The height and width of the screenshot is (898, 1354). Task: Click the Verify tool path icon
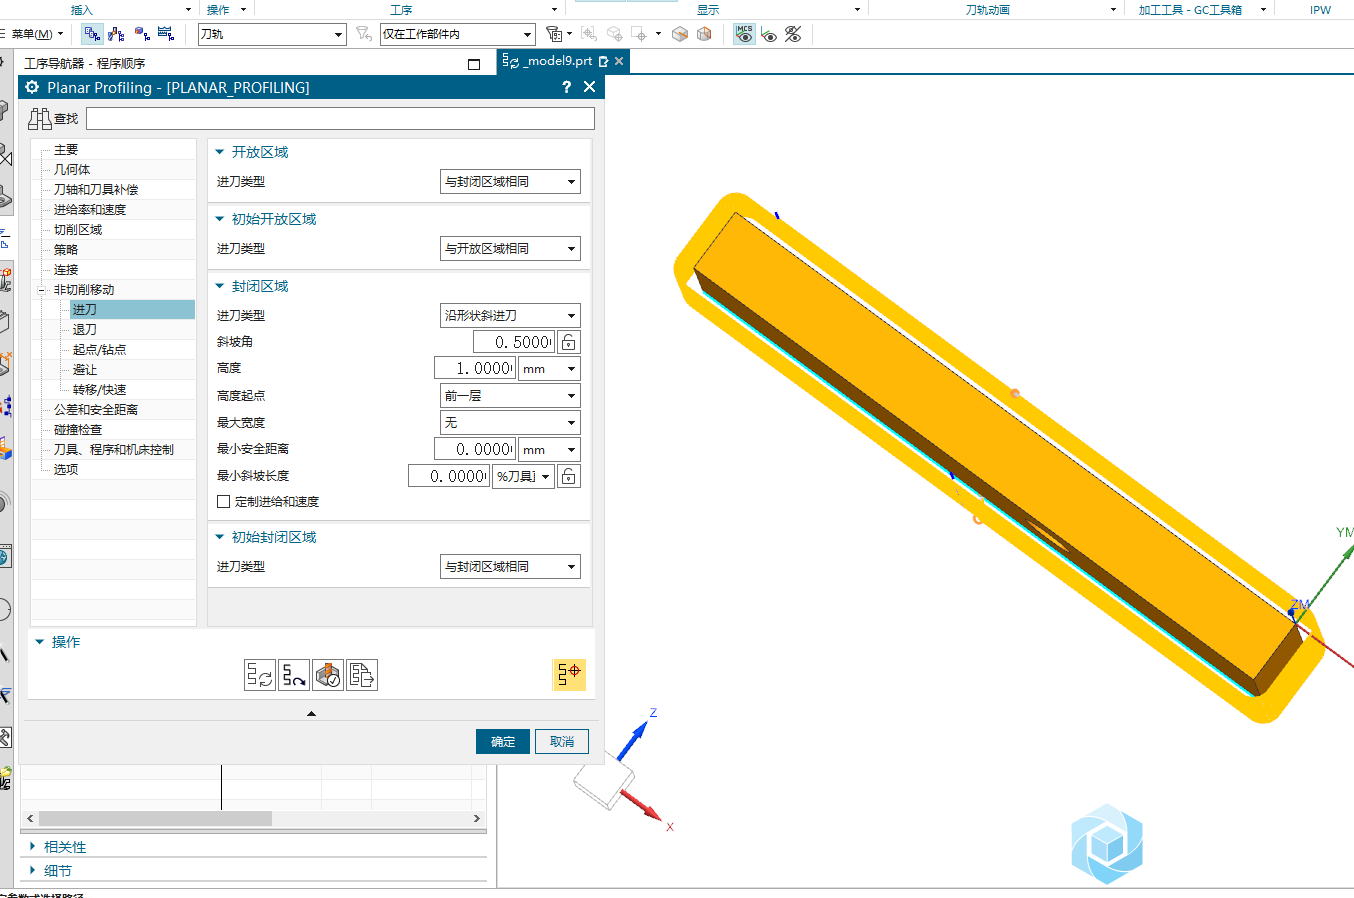coord(328,675)
